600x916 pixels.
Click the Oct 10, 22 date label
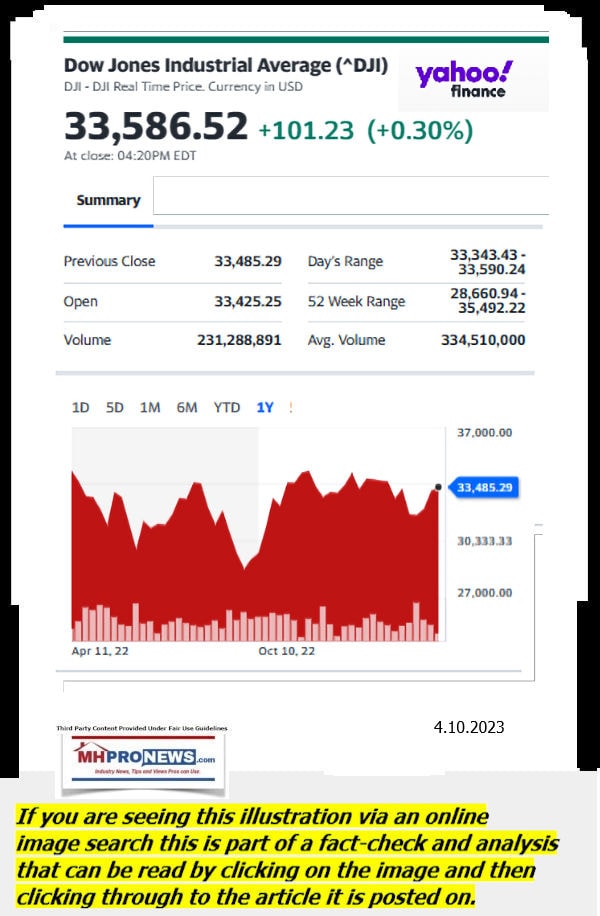click(x=286, y=651)
